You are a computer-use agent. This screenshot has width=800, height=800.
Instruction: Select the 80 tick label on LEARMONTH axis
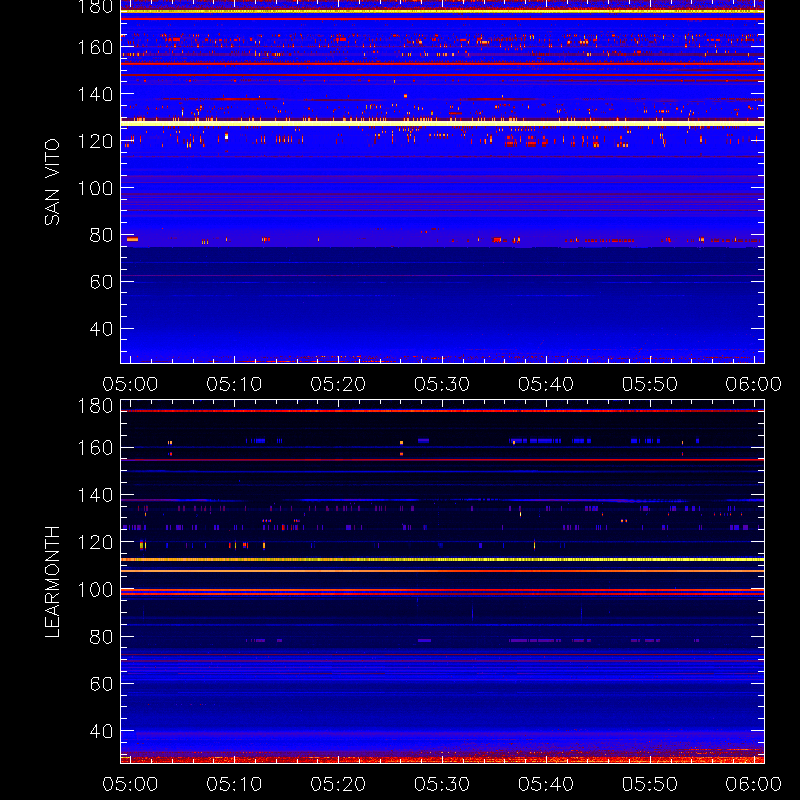coord(101,637)
